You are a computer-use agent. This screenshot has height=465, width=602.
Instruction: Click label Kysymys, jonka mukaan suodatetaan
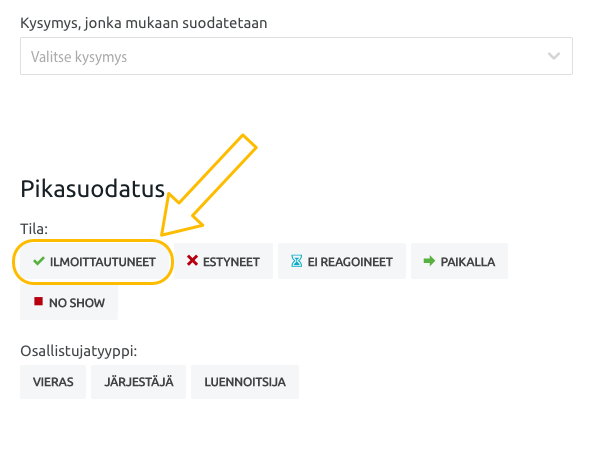point(144,23)
